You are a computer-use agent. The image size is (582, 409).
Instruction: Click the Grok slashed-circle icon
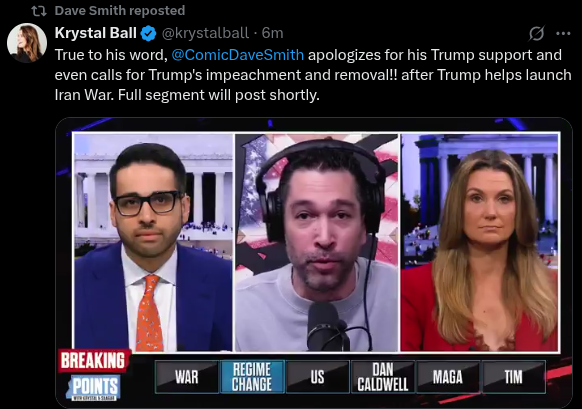point(536,33)
